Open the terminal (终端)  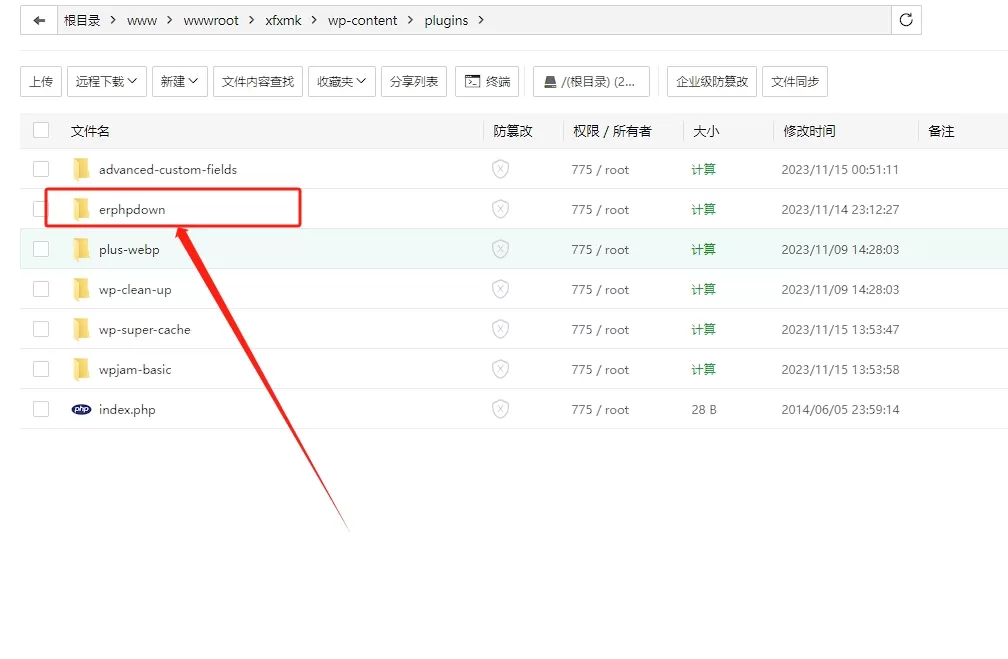point(487,81)
